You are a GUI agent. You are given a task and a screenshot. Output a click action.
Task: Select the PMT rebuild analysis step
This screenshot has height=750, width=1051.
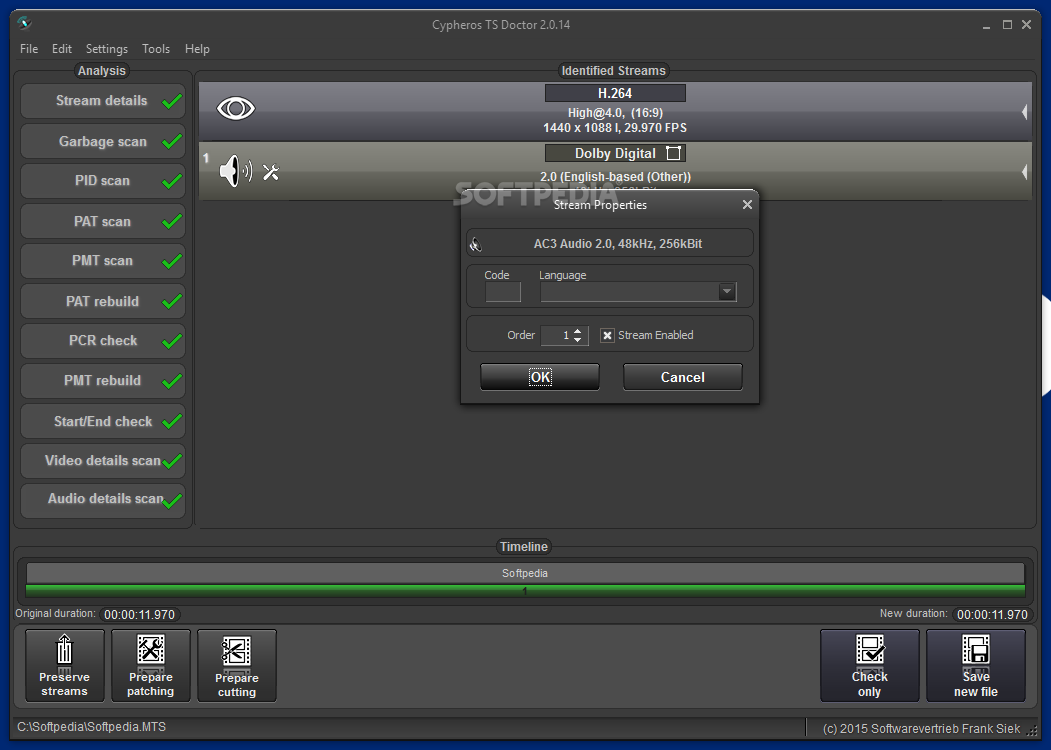pos(103,381)
